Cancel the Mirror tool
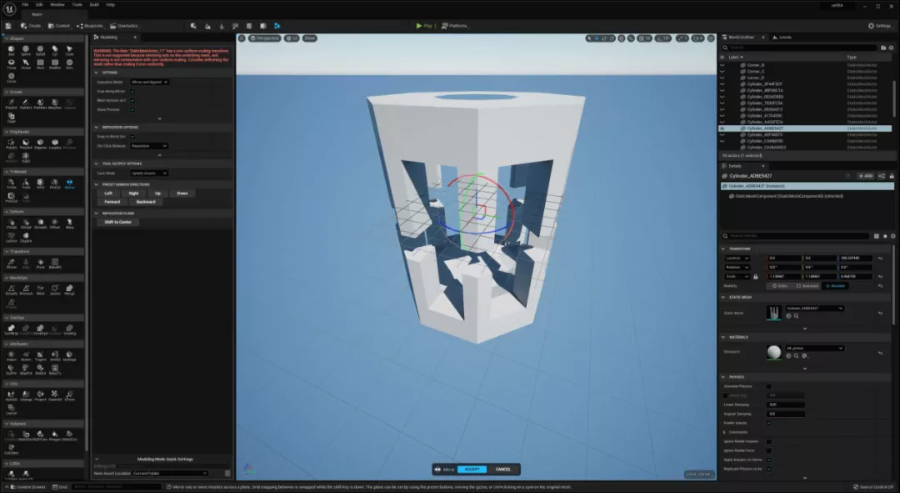 503,469
